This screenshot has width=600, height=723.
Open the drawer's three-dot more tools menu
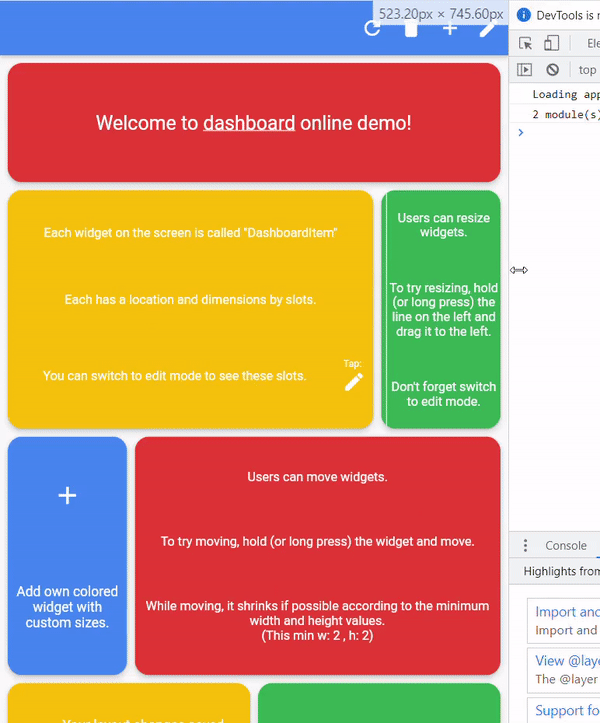pos(526,545)
